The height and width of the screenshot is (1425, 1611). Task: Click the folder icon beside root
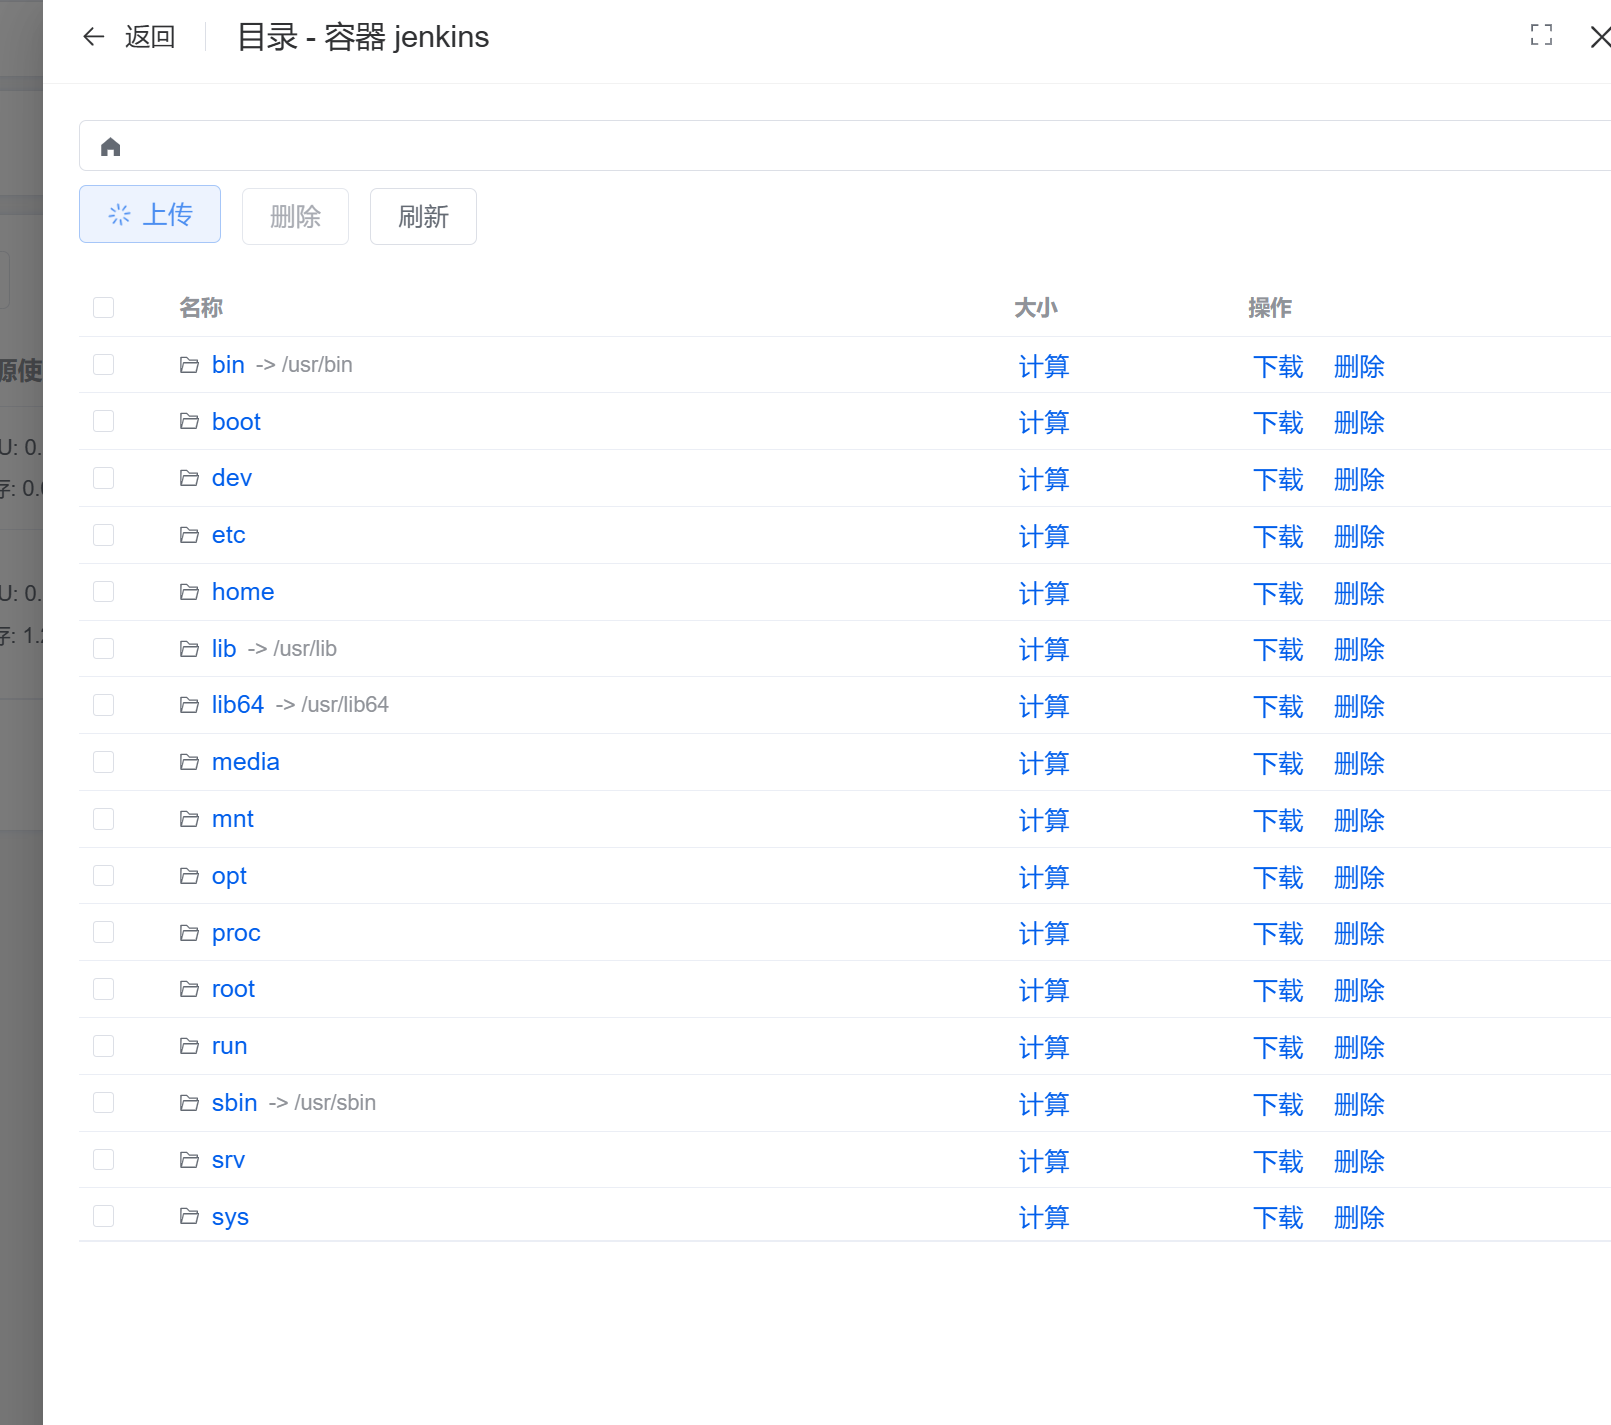coord(189,989)
